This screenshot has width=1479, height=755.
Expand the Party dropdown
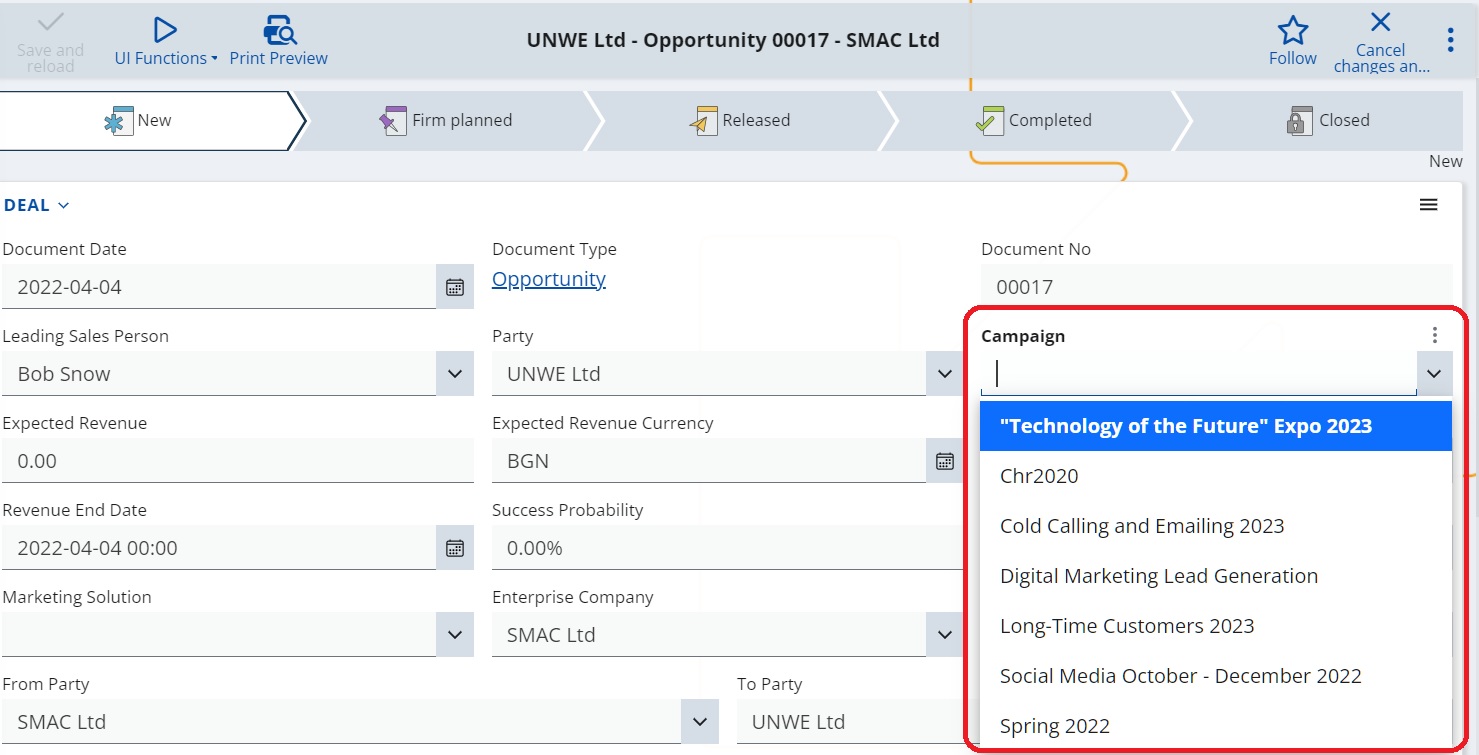945,374
